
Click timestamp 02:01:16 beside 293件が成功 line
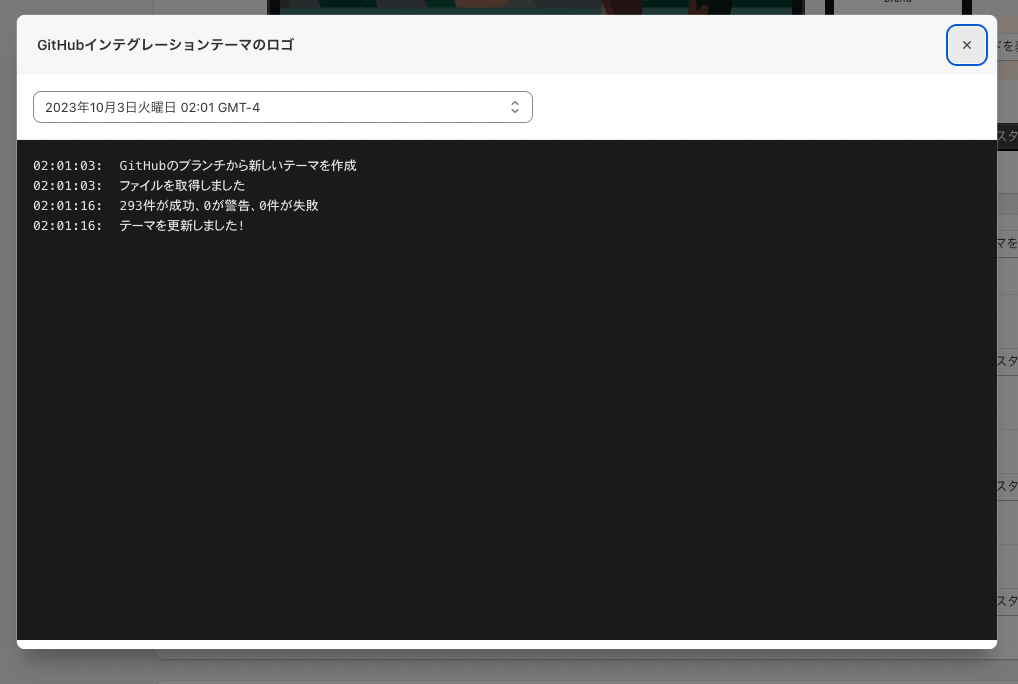pyautogui.click(x=68, y=206)
